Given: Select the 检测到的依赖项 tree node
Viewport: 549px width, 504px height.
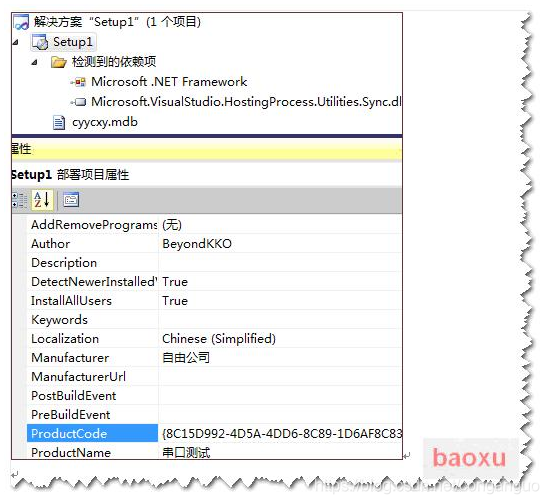Looking at the screenshot, I should coord(114,62).
